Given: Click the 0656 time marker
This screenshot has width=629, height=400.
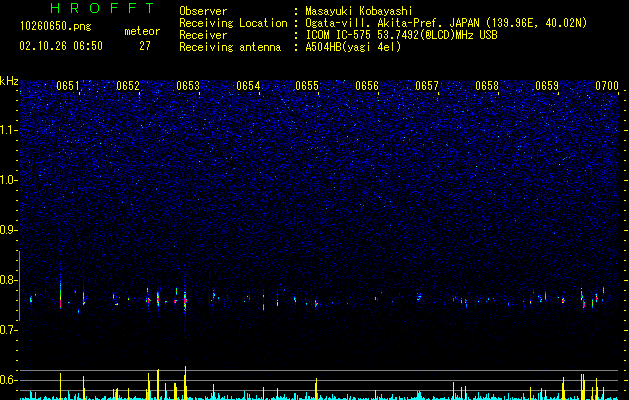Looking at the screenshot, I should pyautogui.click(x=367, y=86).
